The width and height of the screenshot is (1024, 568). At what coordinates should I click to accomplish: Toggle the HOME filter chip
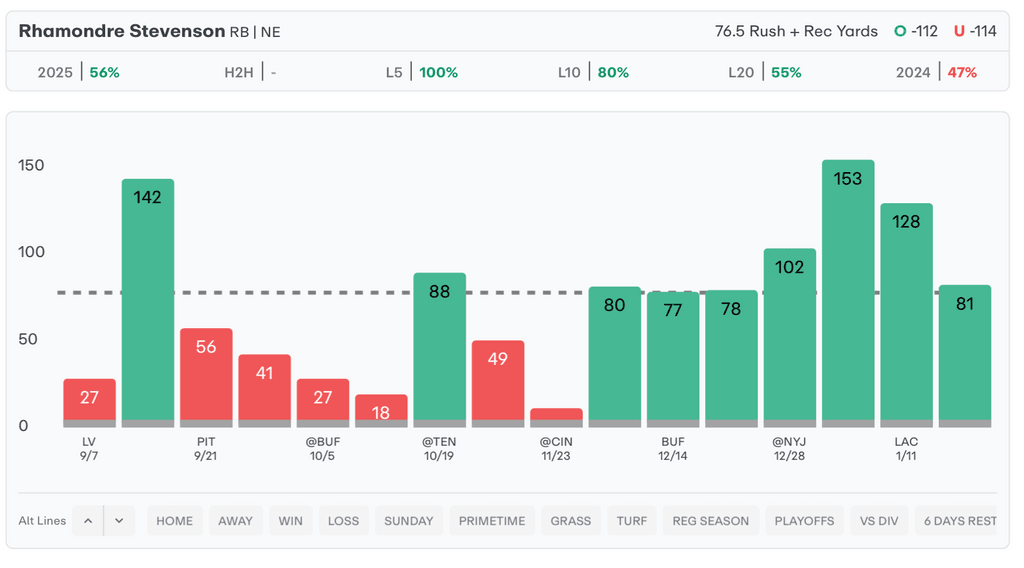[x=175, y=521]
